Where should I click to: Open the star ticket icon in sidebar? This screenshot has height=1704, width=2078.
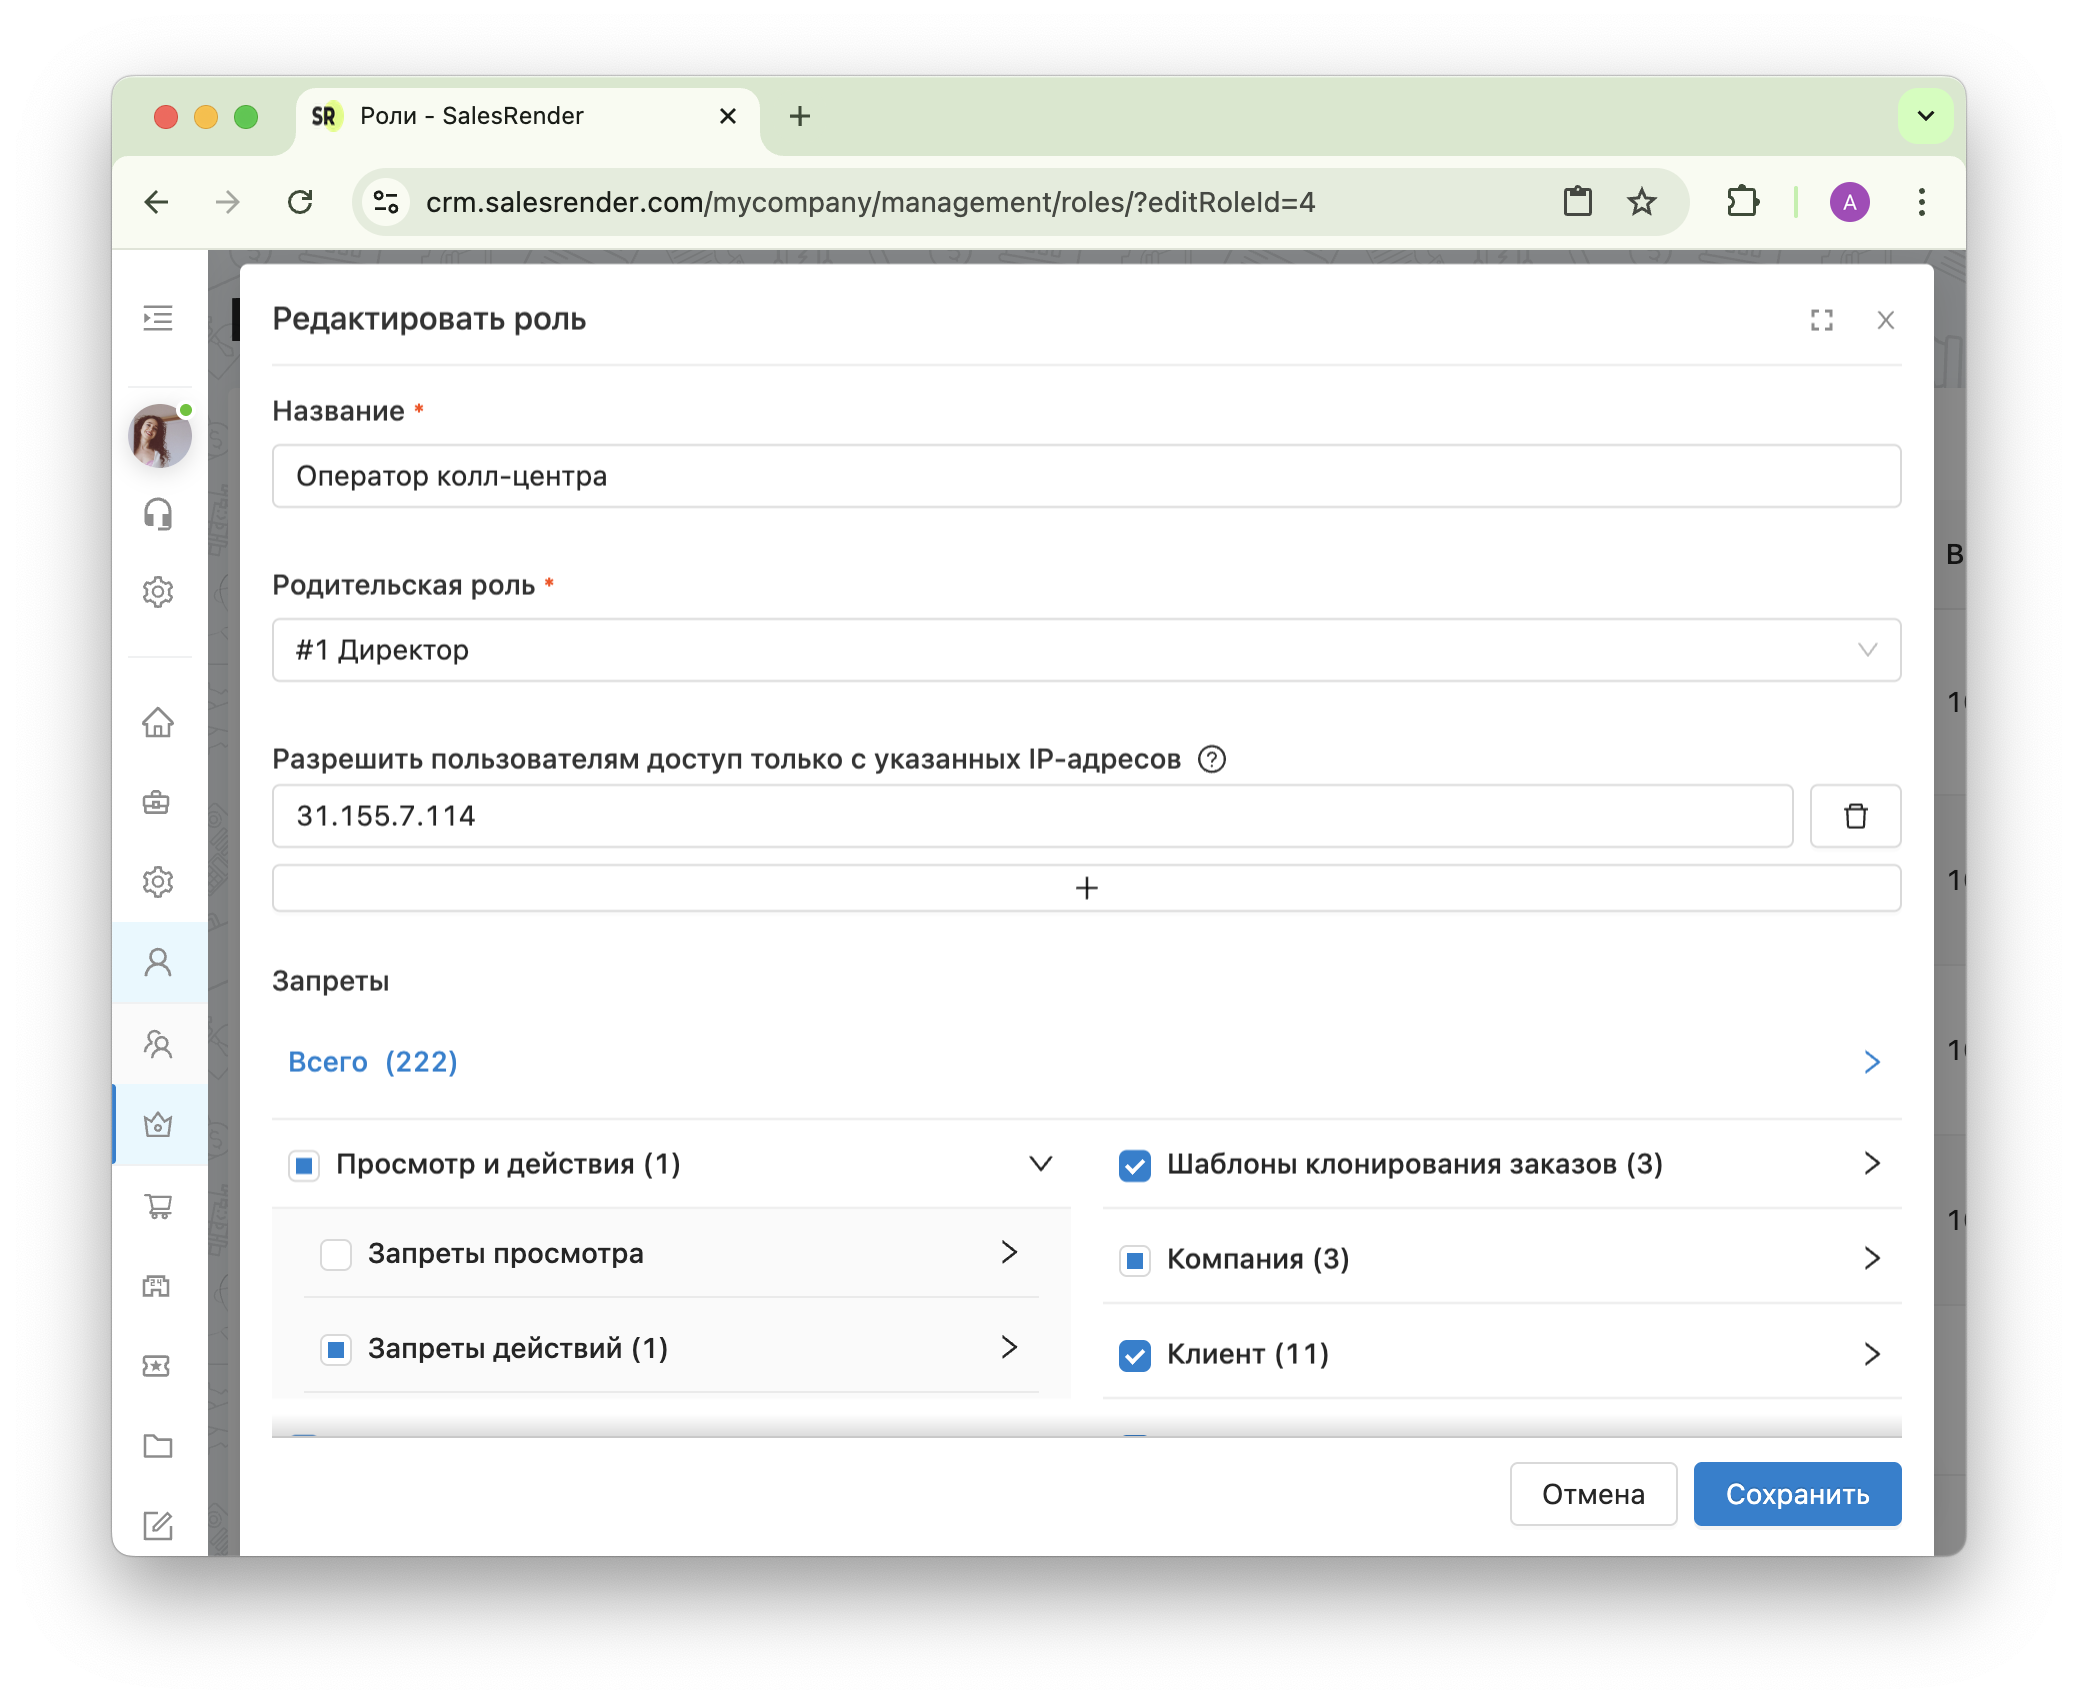(158, 1366)
